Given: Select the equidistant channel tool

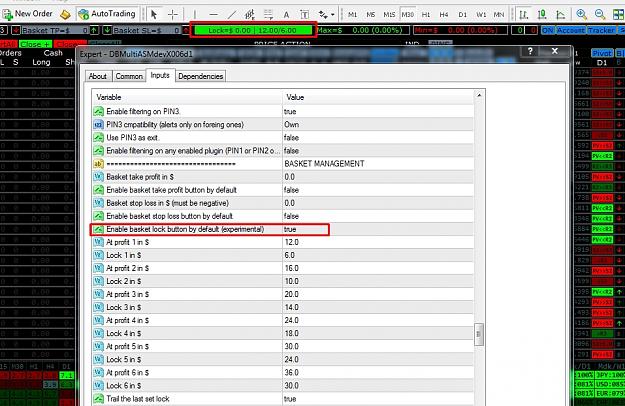Looking at the screenshot, I should click(250, 15).
